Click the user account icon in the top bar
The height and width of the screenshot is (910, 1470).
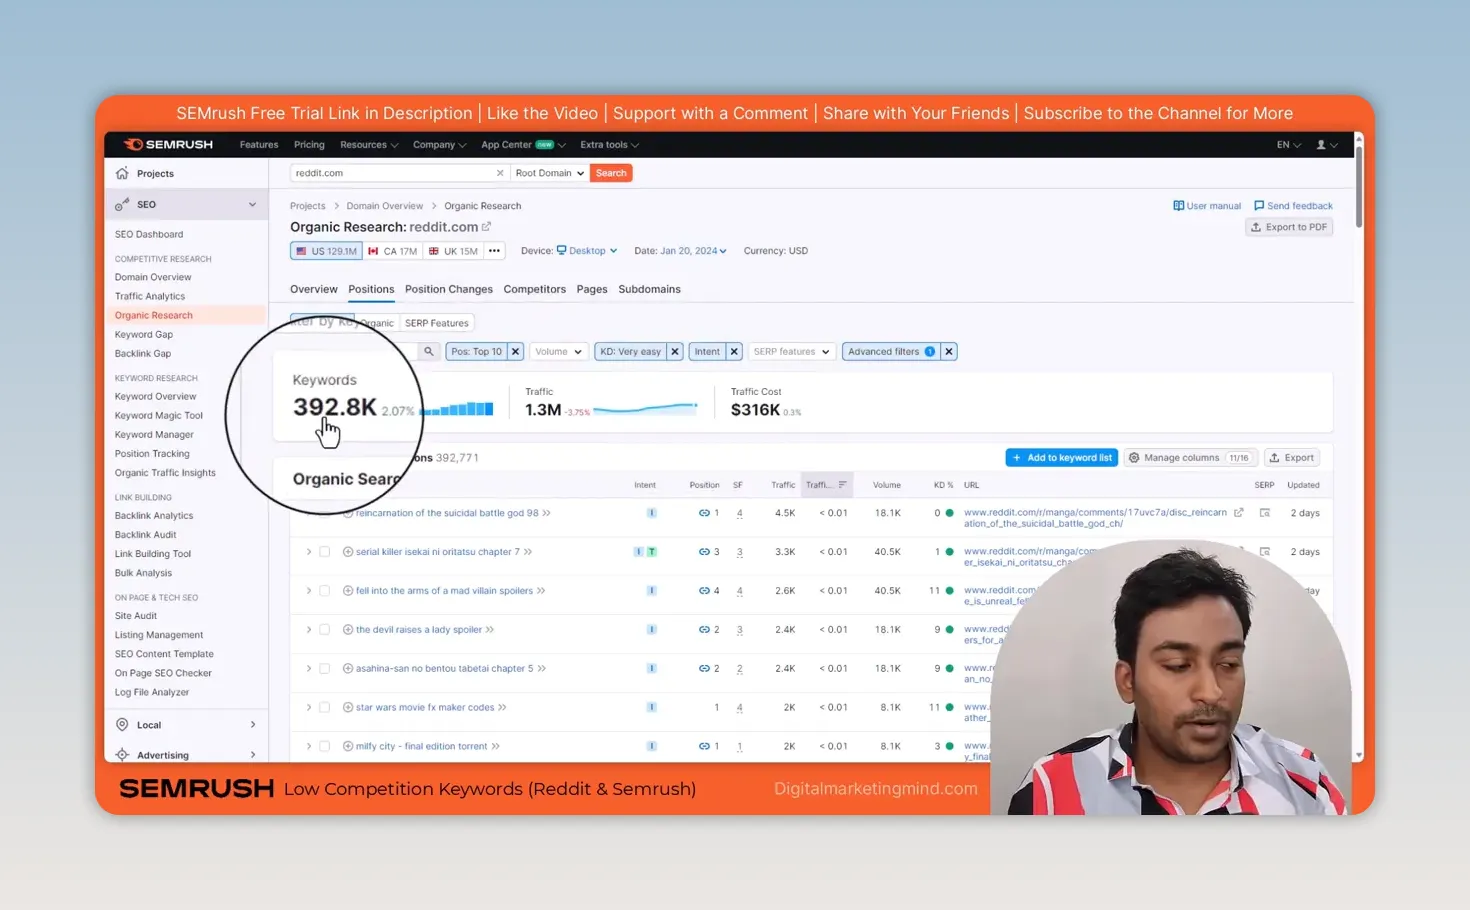1321,145
